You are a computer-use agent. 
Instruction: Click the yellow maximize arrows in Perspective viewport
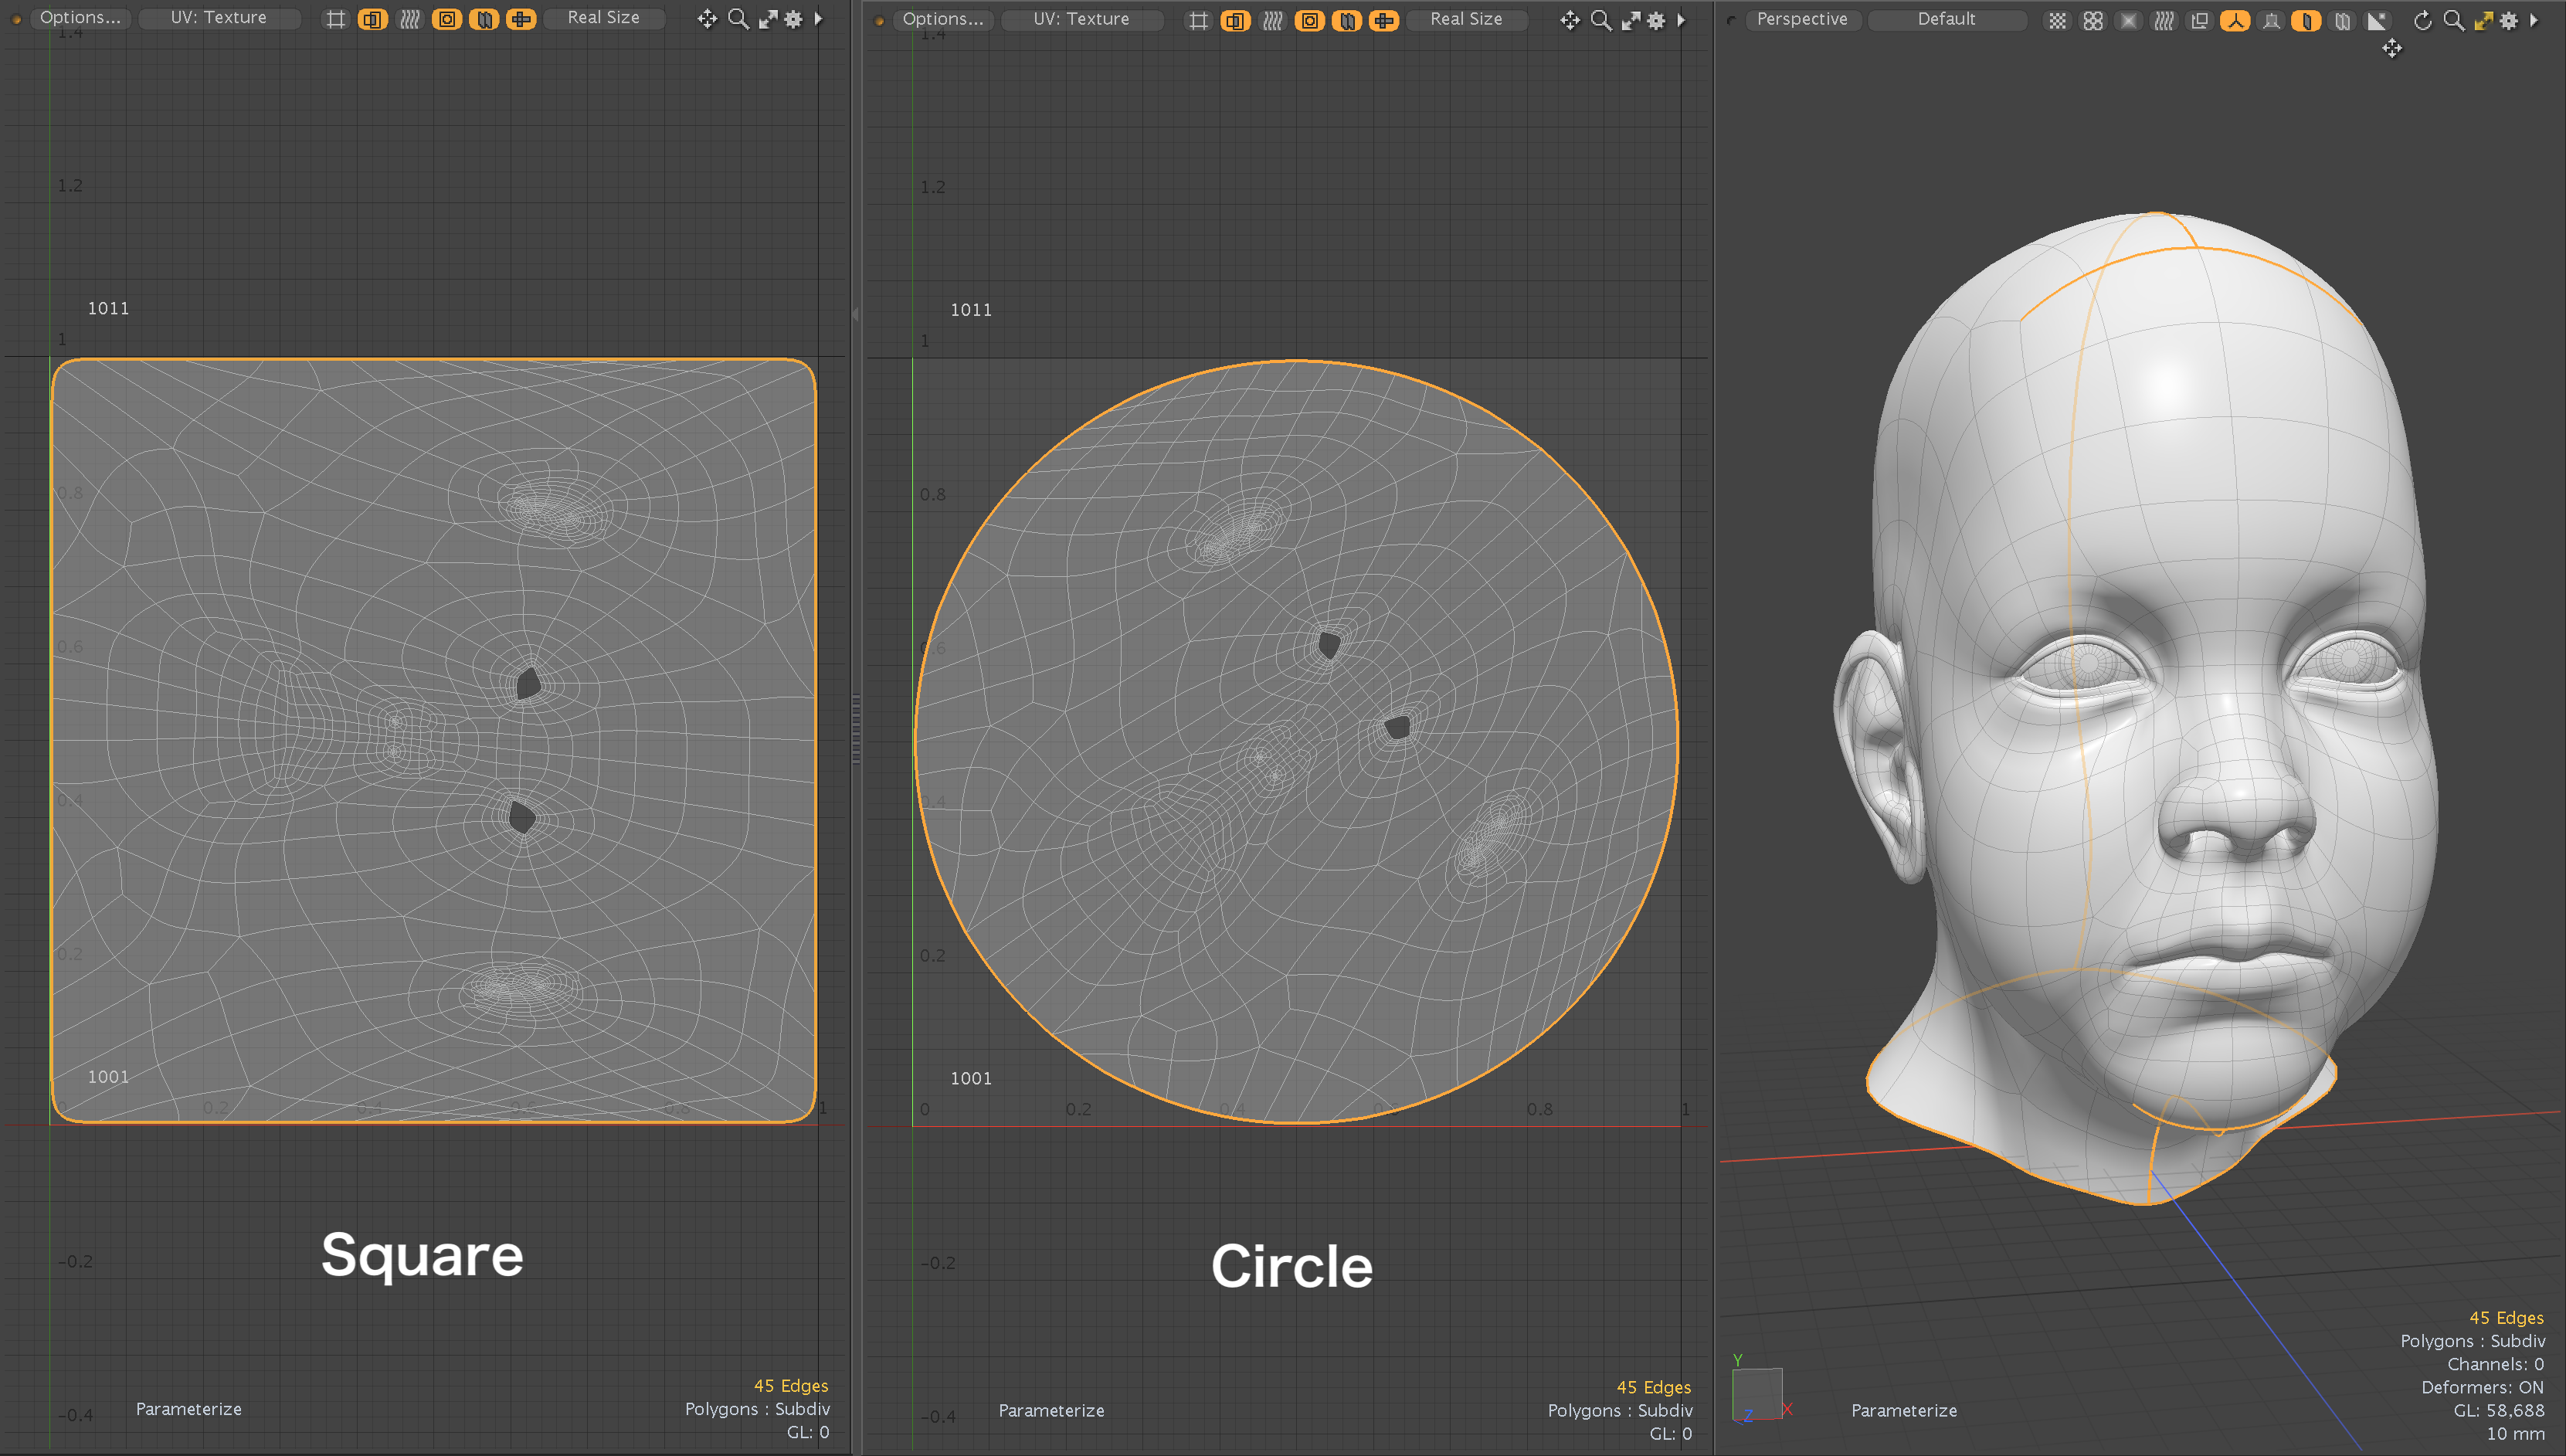[2483, 20]
